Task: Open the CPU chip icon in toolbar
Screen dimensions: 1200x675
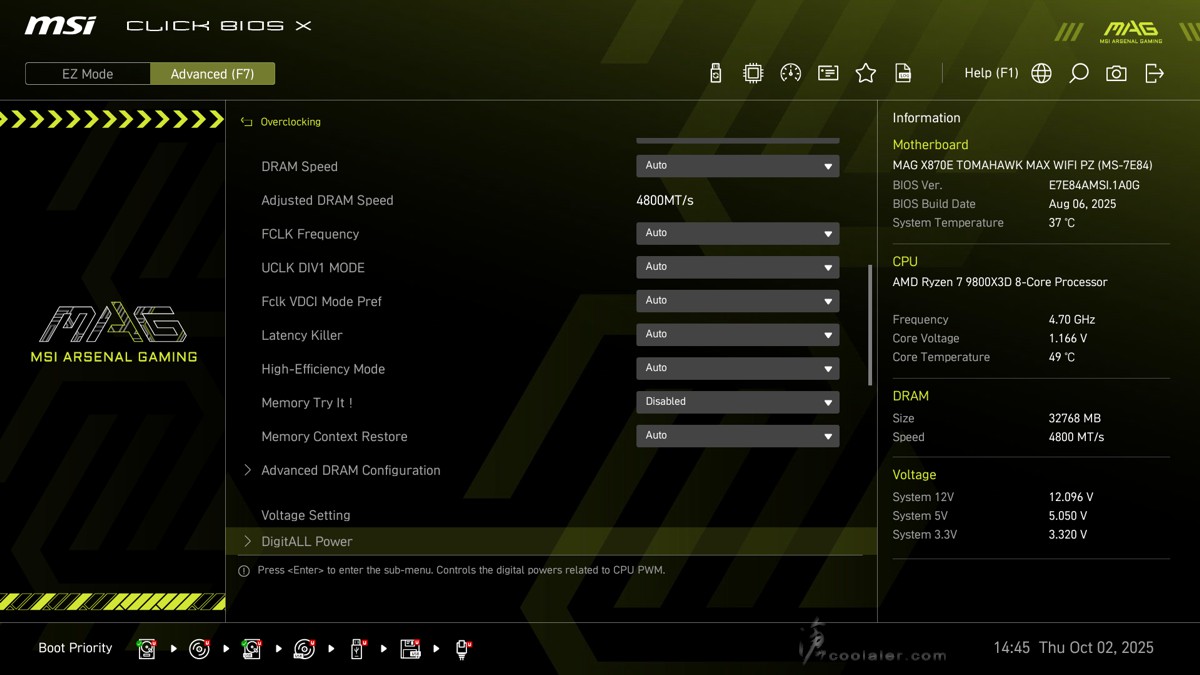Action: pyautogui.click(x=753, y=73)
